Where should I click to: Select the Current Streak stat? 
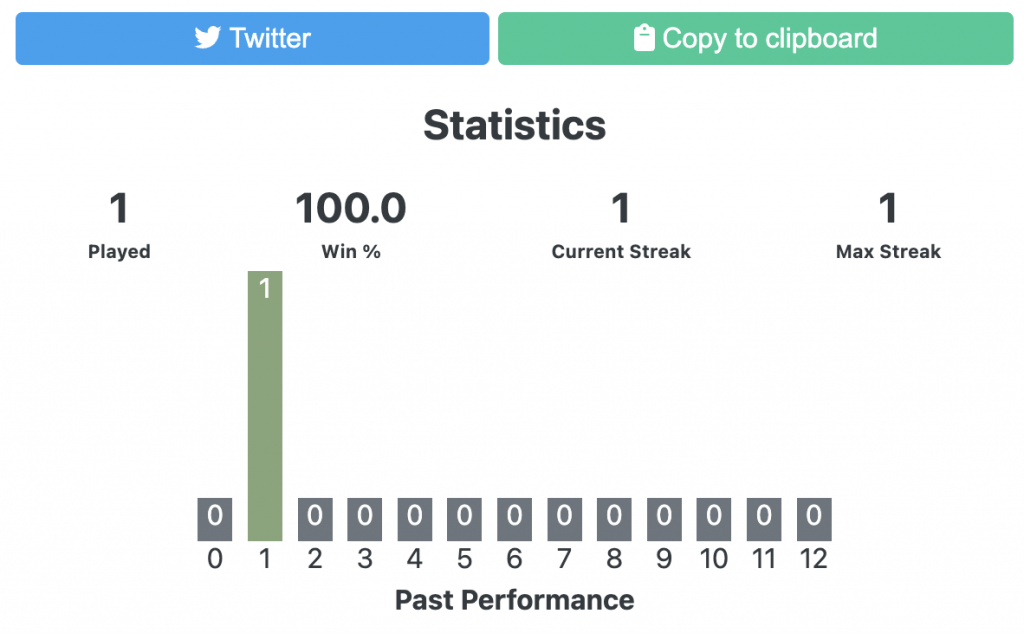[x=620, y=208]
